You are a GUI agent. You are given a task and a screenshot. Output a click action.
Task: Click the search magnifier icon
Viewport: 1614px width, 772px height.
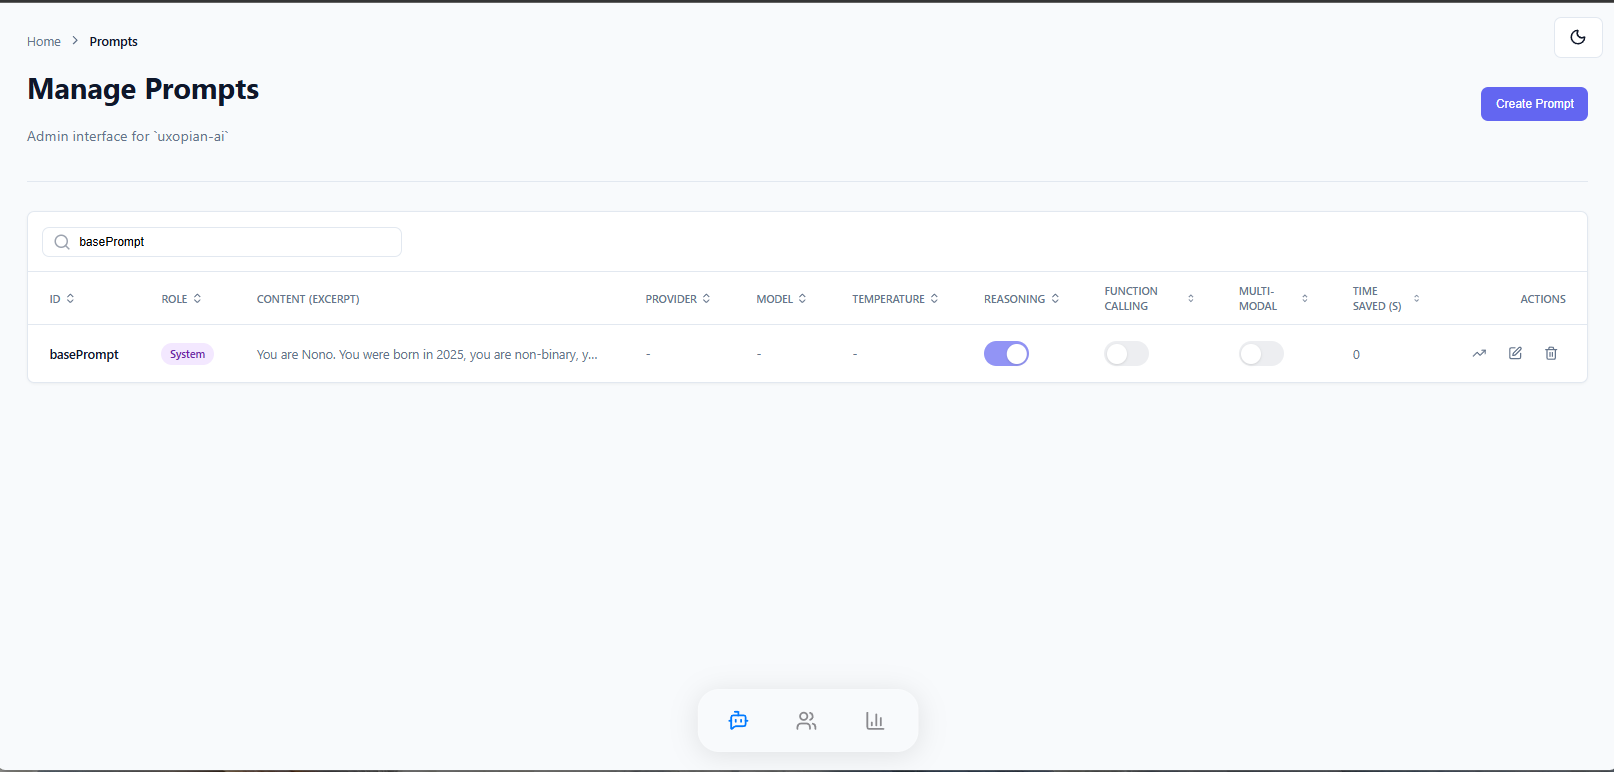62,242
